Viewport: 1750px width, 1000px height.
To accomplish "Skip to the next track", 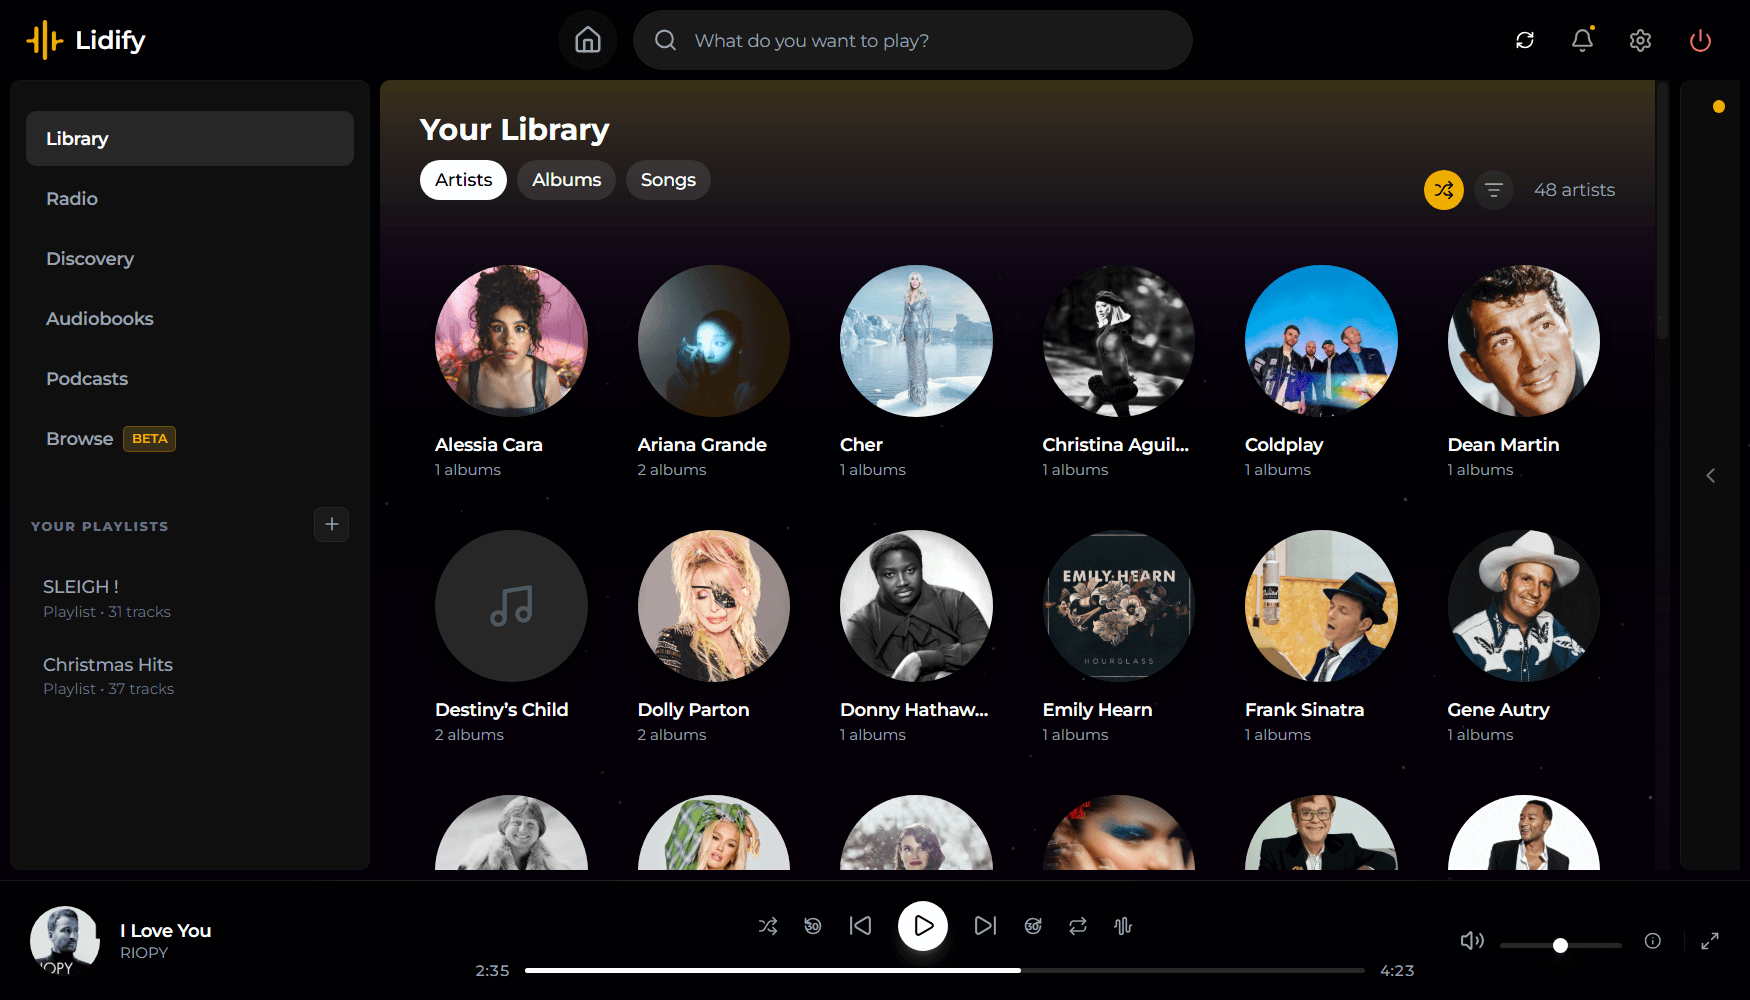I will click(985, 926).
